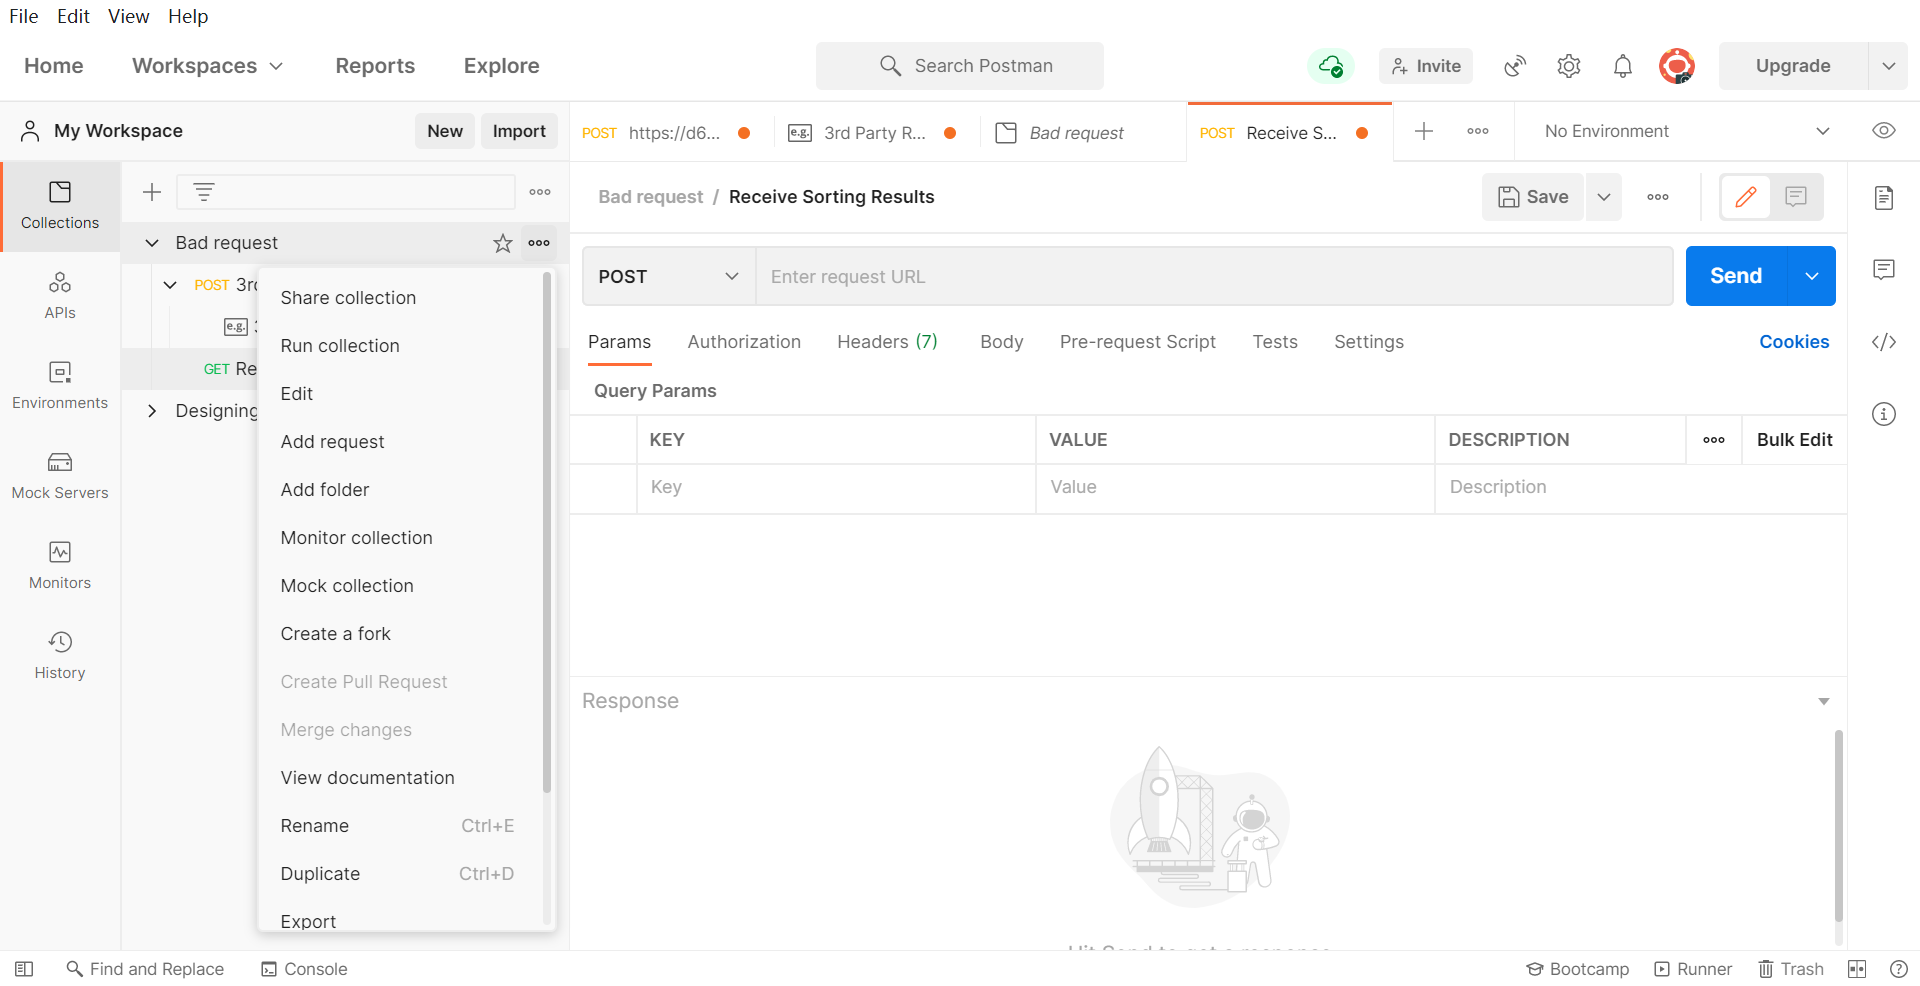This screenshot has height=986, width=1920.
Task: Open the code snippet icon
Action: click(x=1884, y=342)
